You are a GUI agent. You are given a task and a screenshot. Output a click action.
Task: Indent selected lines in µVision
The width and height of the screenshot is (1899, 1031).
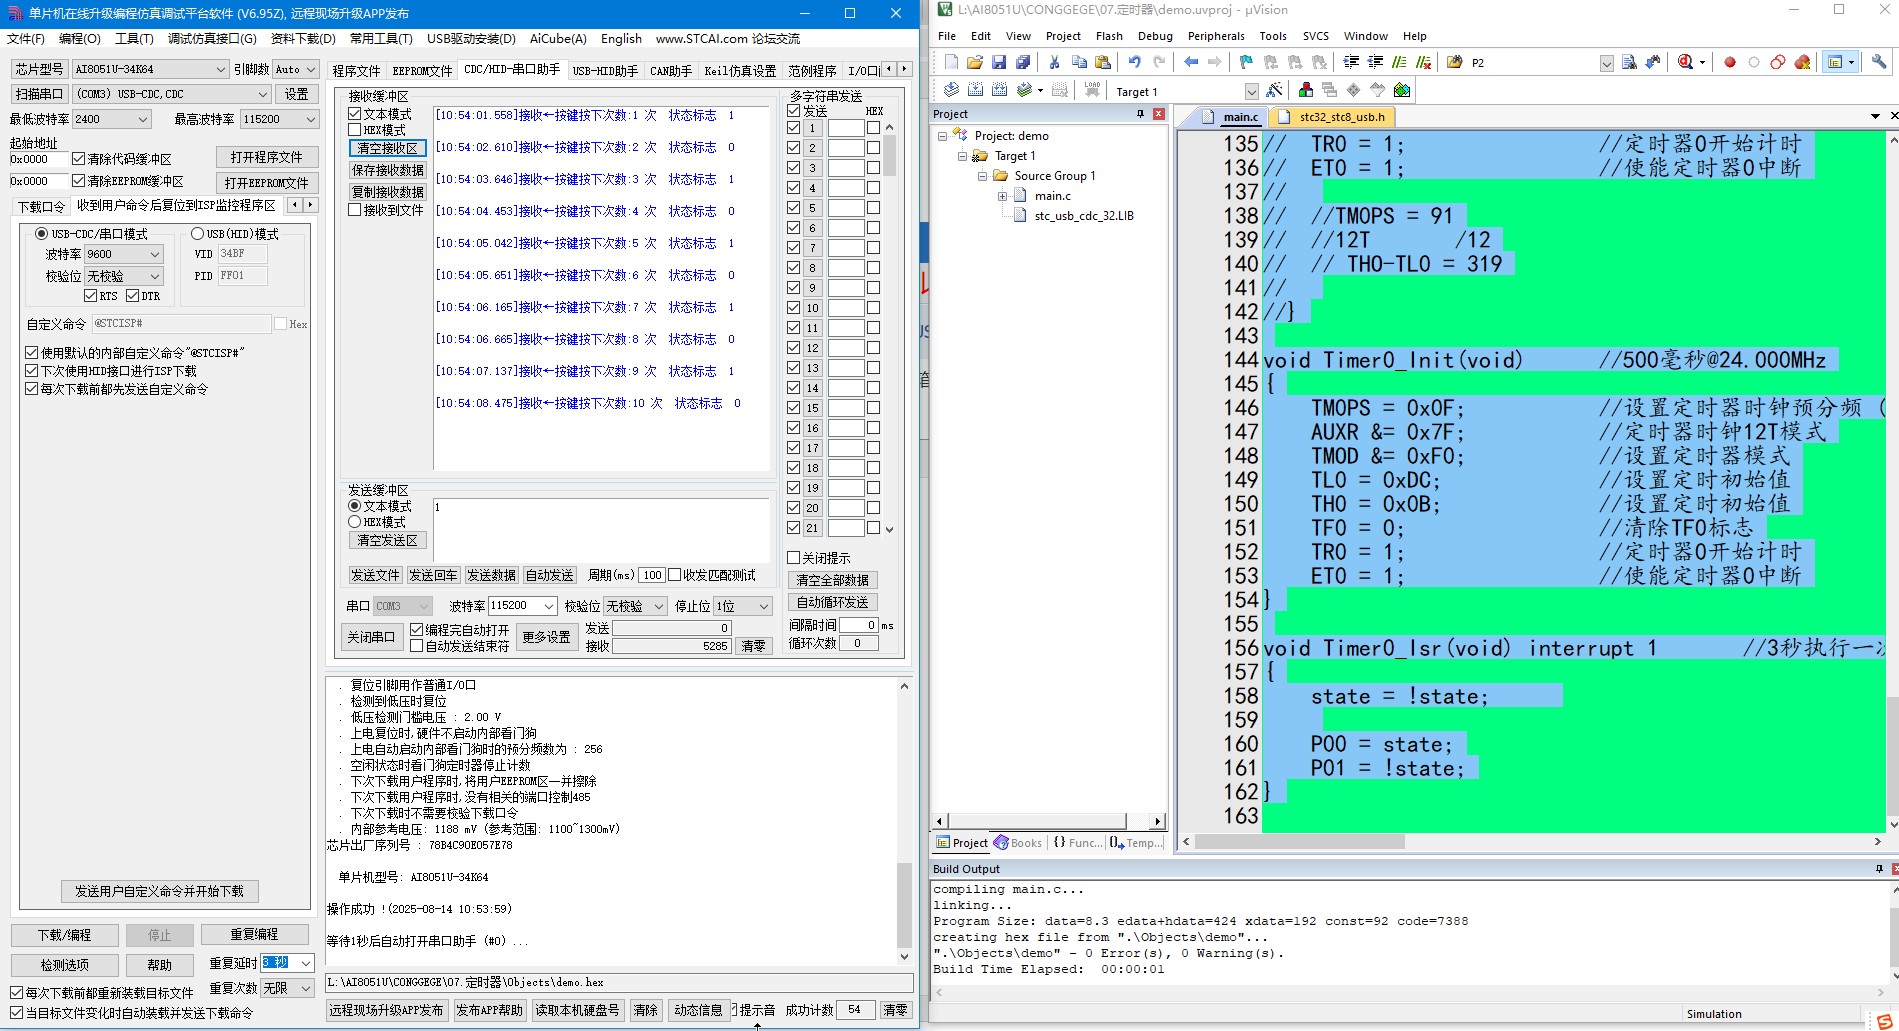[1351, 62]
